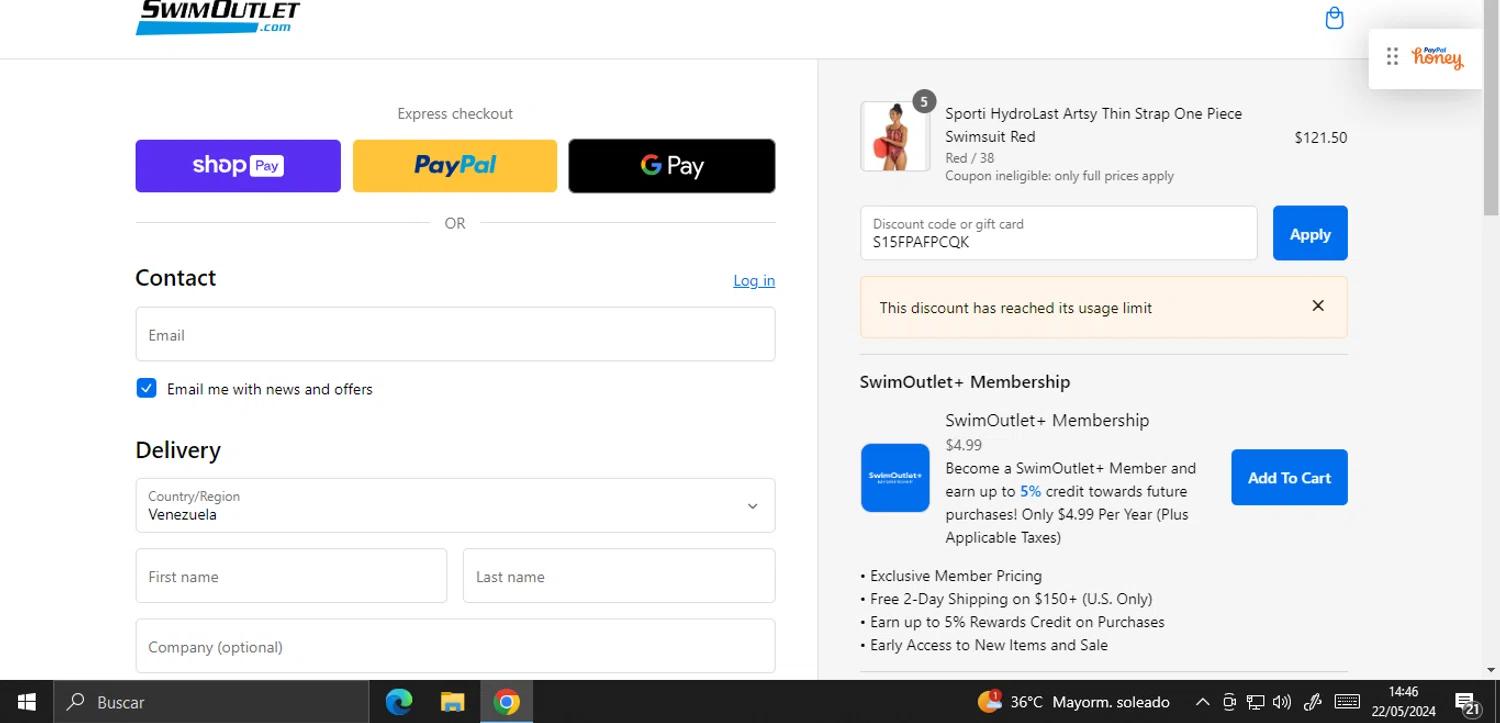Expand the Country/Region dropdown
This screenshot has height=723, width=1500.
point(455,505)
